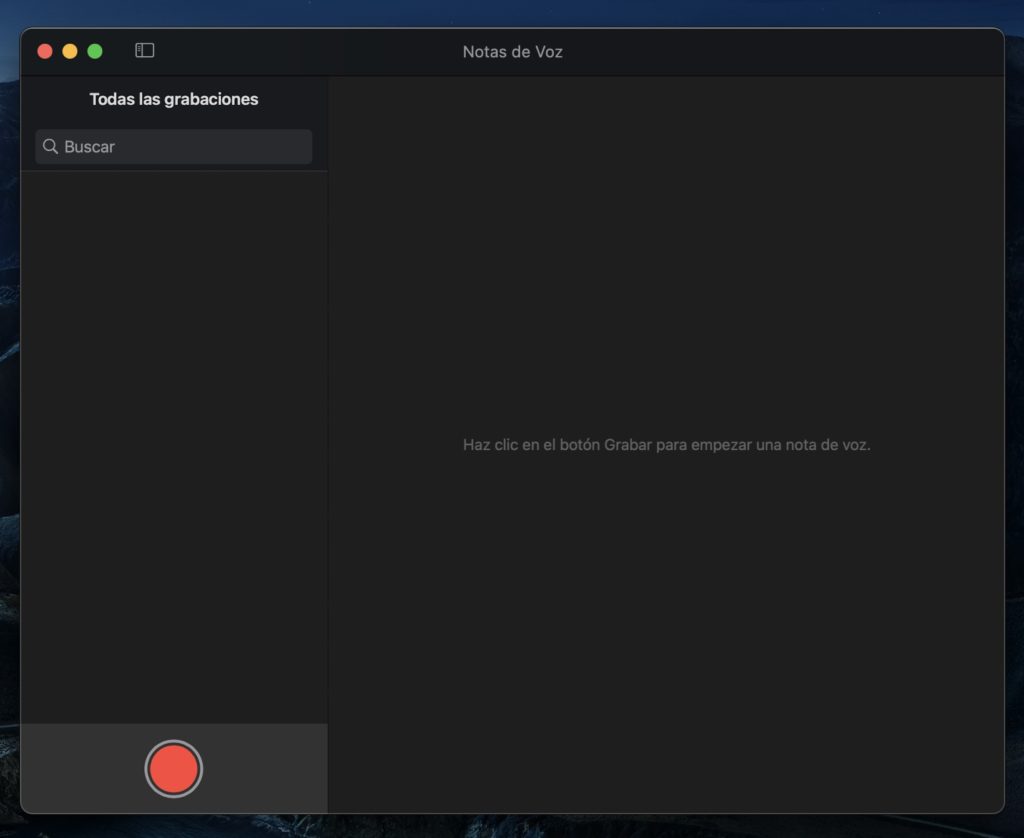This screenshot has width=1024, height=838.
Task: Click the "Haz clic en el botón Grabar" hint text
Action: pos(666,445)
